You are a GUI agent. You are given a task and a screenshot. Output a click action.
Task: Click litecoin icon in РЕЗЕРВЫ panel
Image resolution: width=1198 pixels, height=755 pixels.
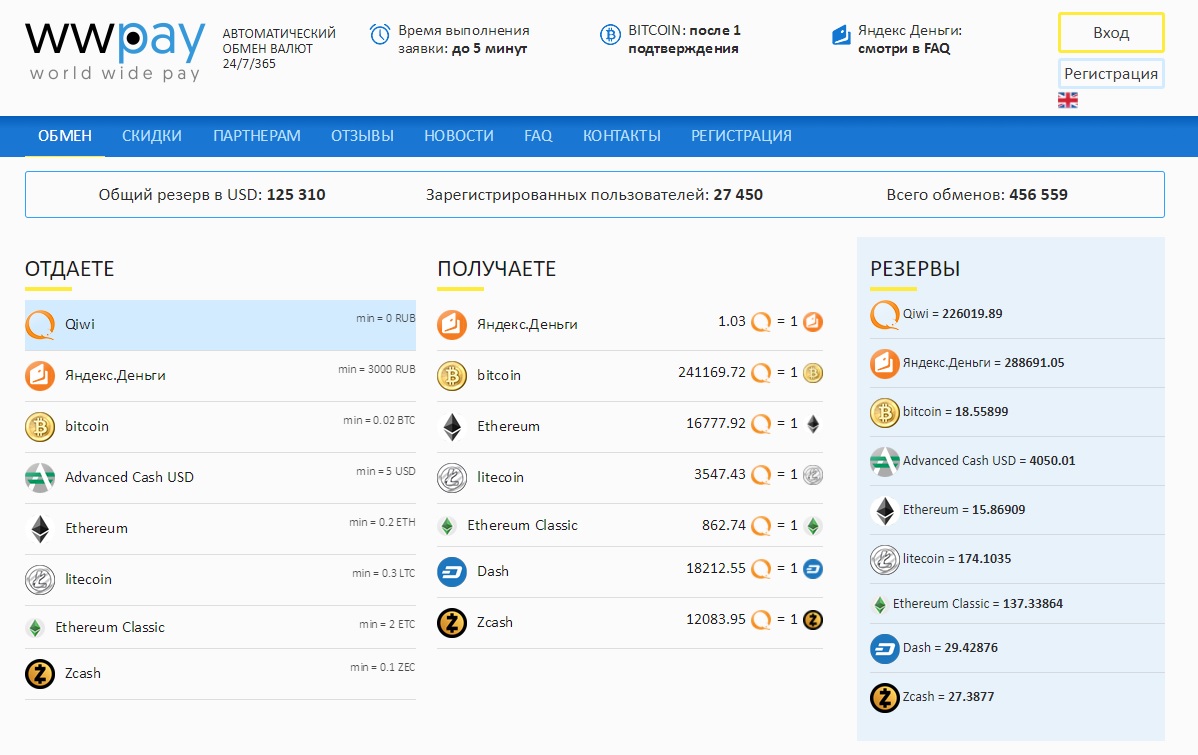885,560
